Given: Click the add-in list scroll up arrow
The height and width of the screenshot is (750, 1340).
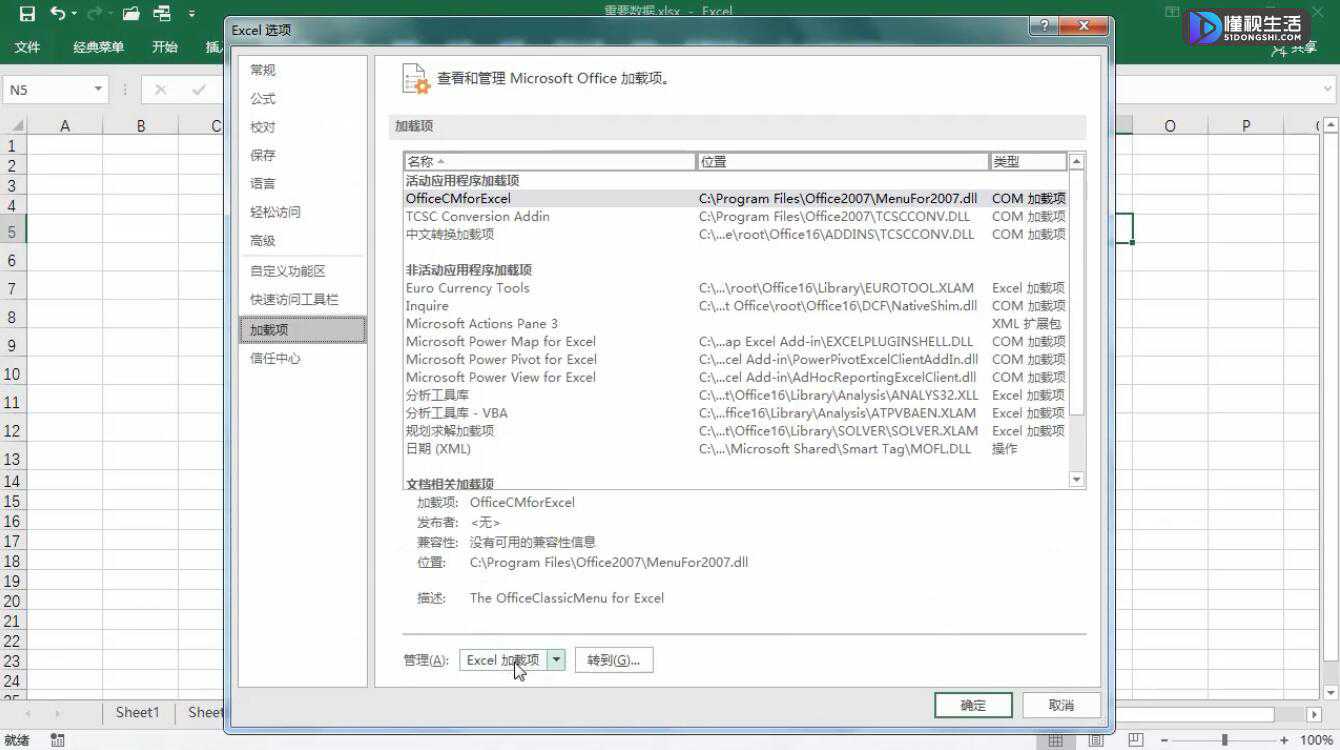Looking at the screenshot, I should tap(1077, 161).
